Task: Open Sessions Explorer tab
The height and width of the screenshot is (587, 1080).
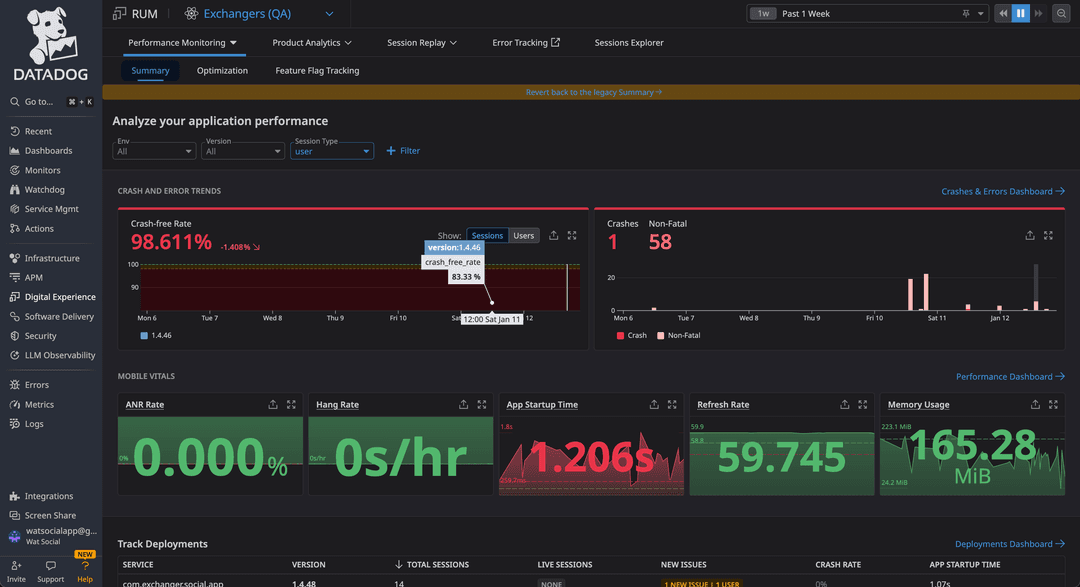Action: click(x=629, y=43)
